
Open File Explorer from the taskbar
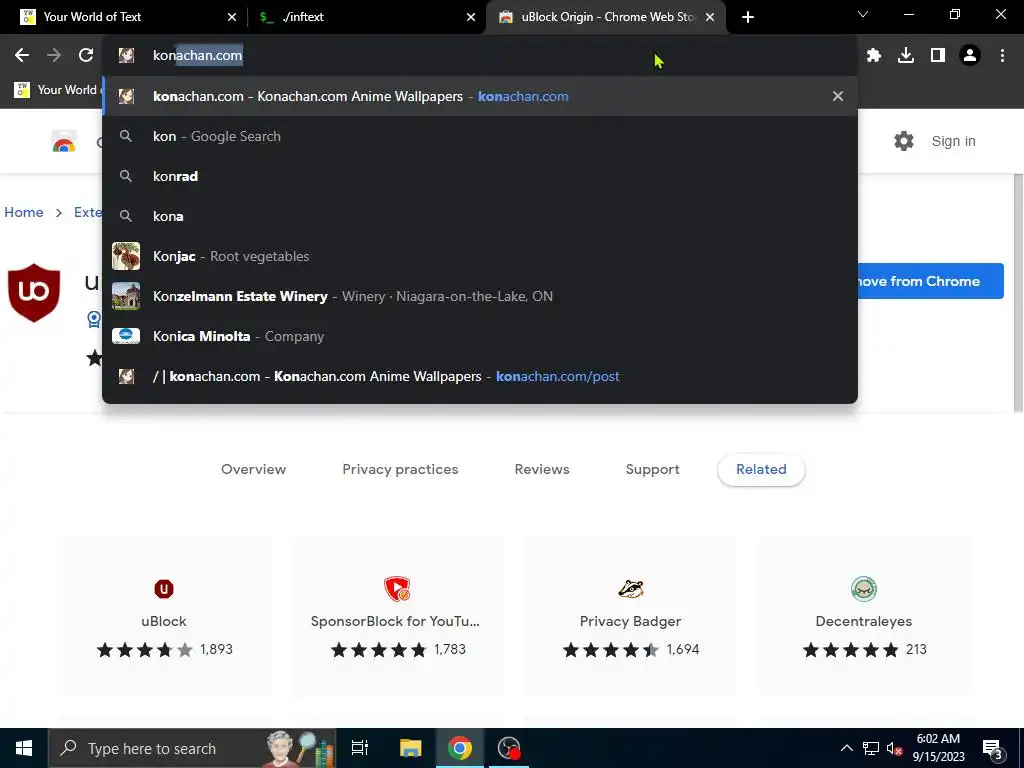coord(411,748)
